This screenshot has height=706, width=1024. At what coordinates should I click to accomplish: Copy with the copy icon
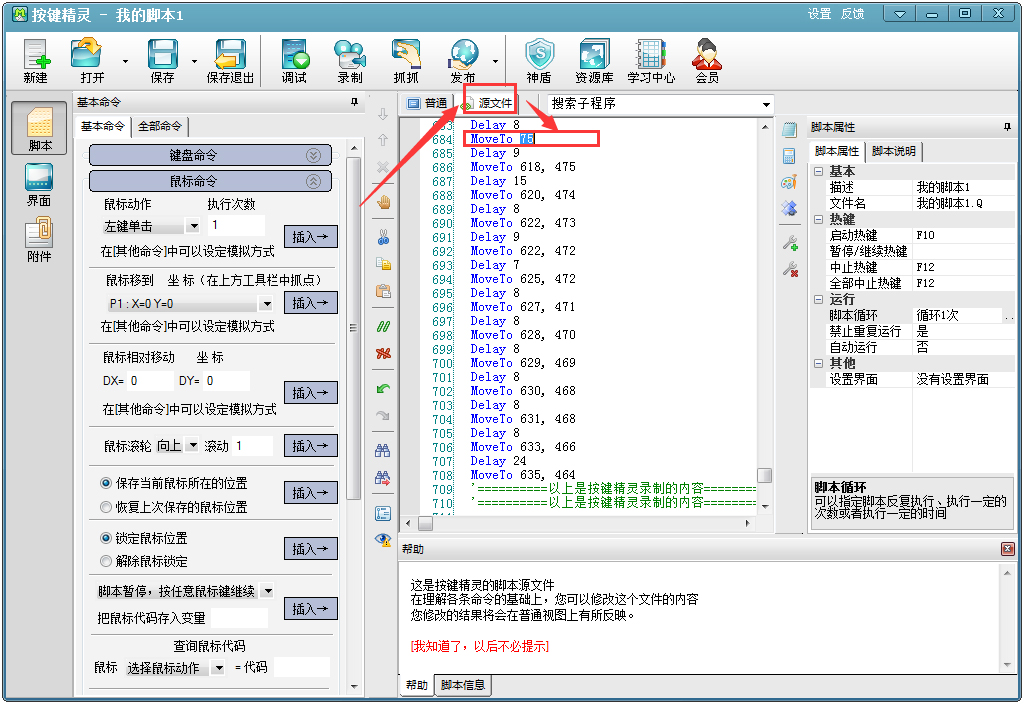pos(383,264)
